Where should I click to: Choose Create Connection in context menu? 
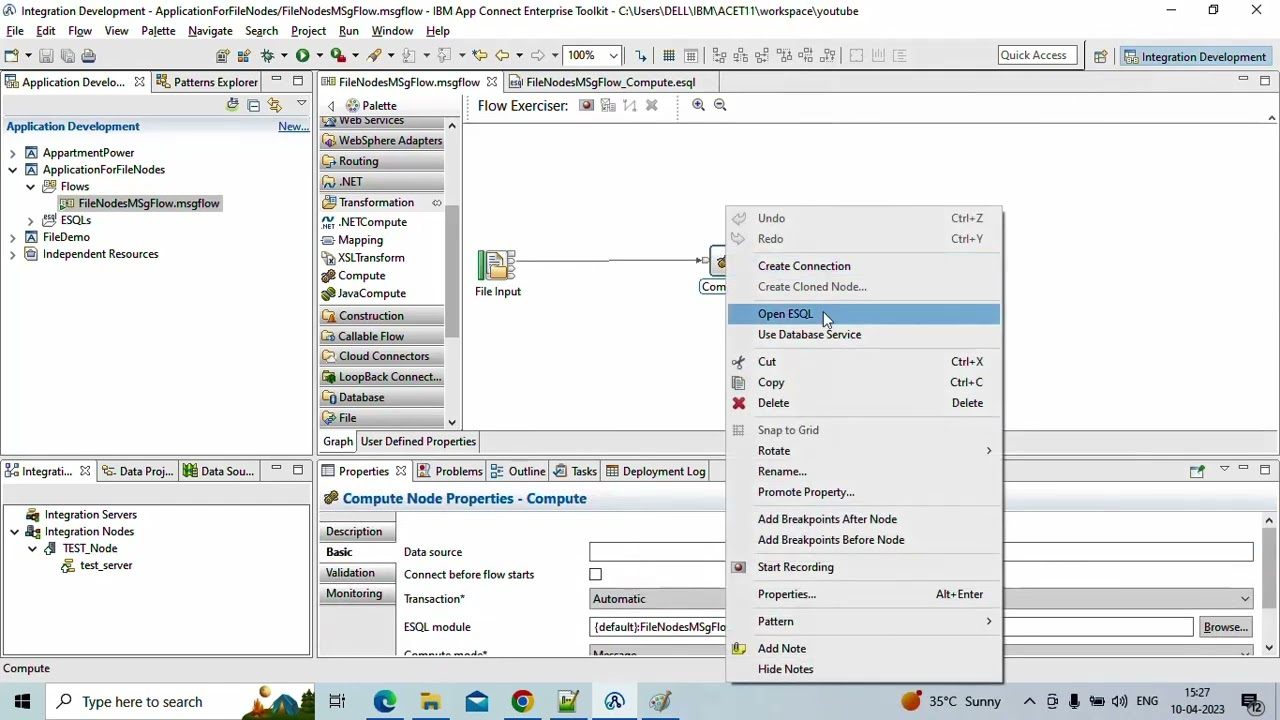863,266
